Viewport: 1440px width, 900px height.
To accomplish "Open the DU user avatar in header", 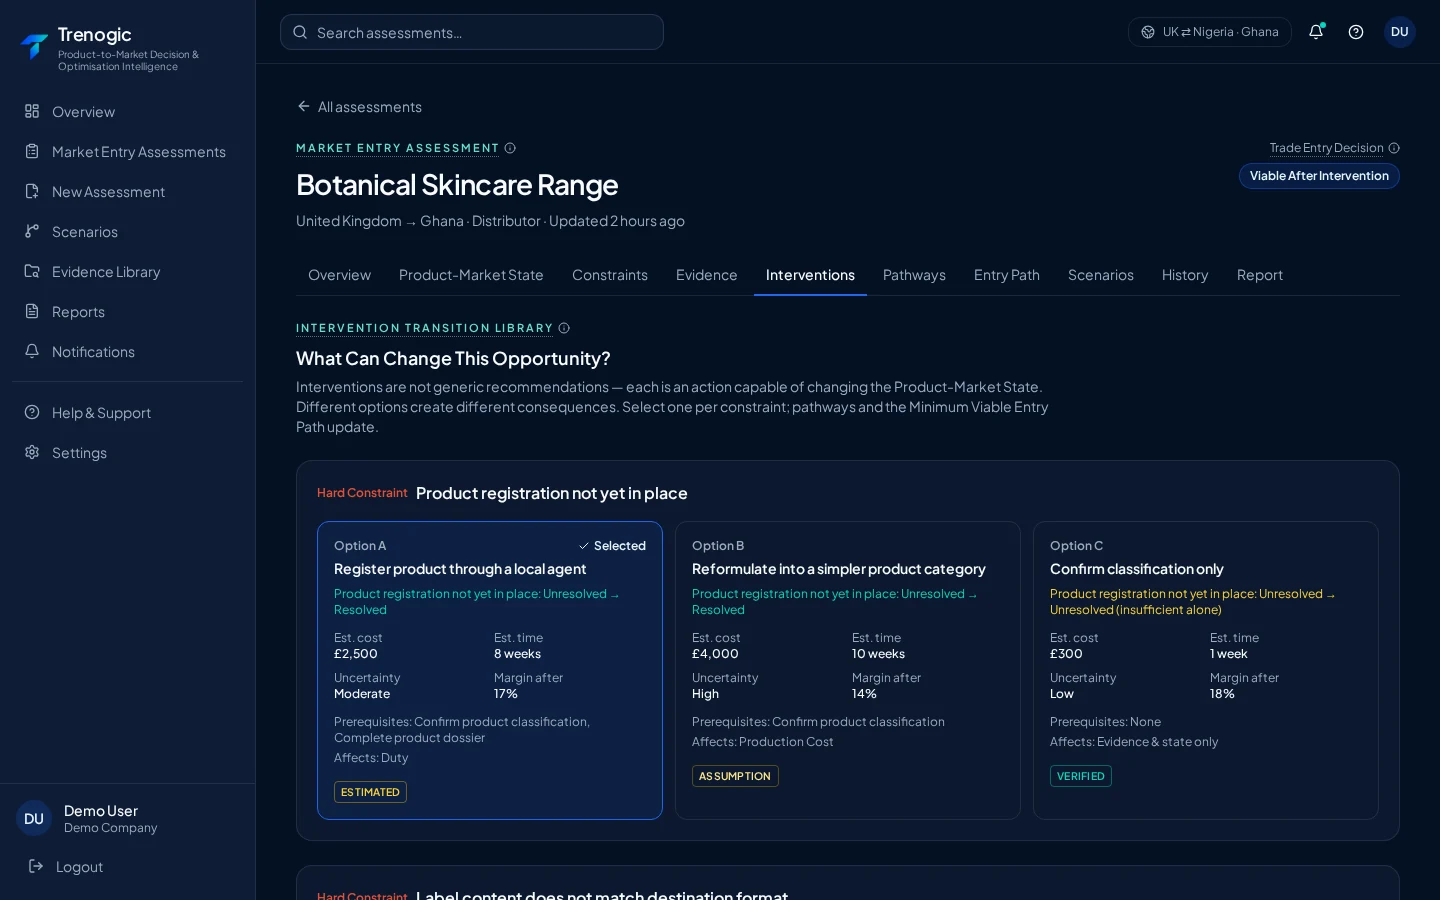I will pos(1400,32).
